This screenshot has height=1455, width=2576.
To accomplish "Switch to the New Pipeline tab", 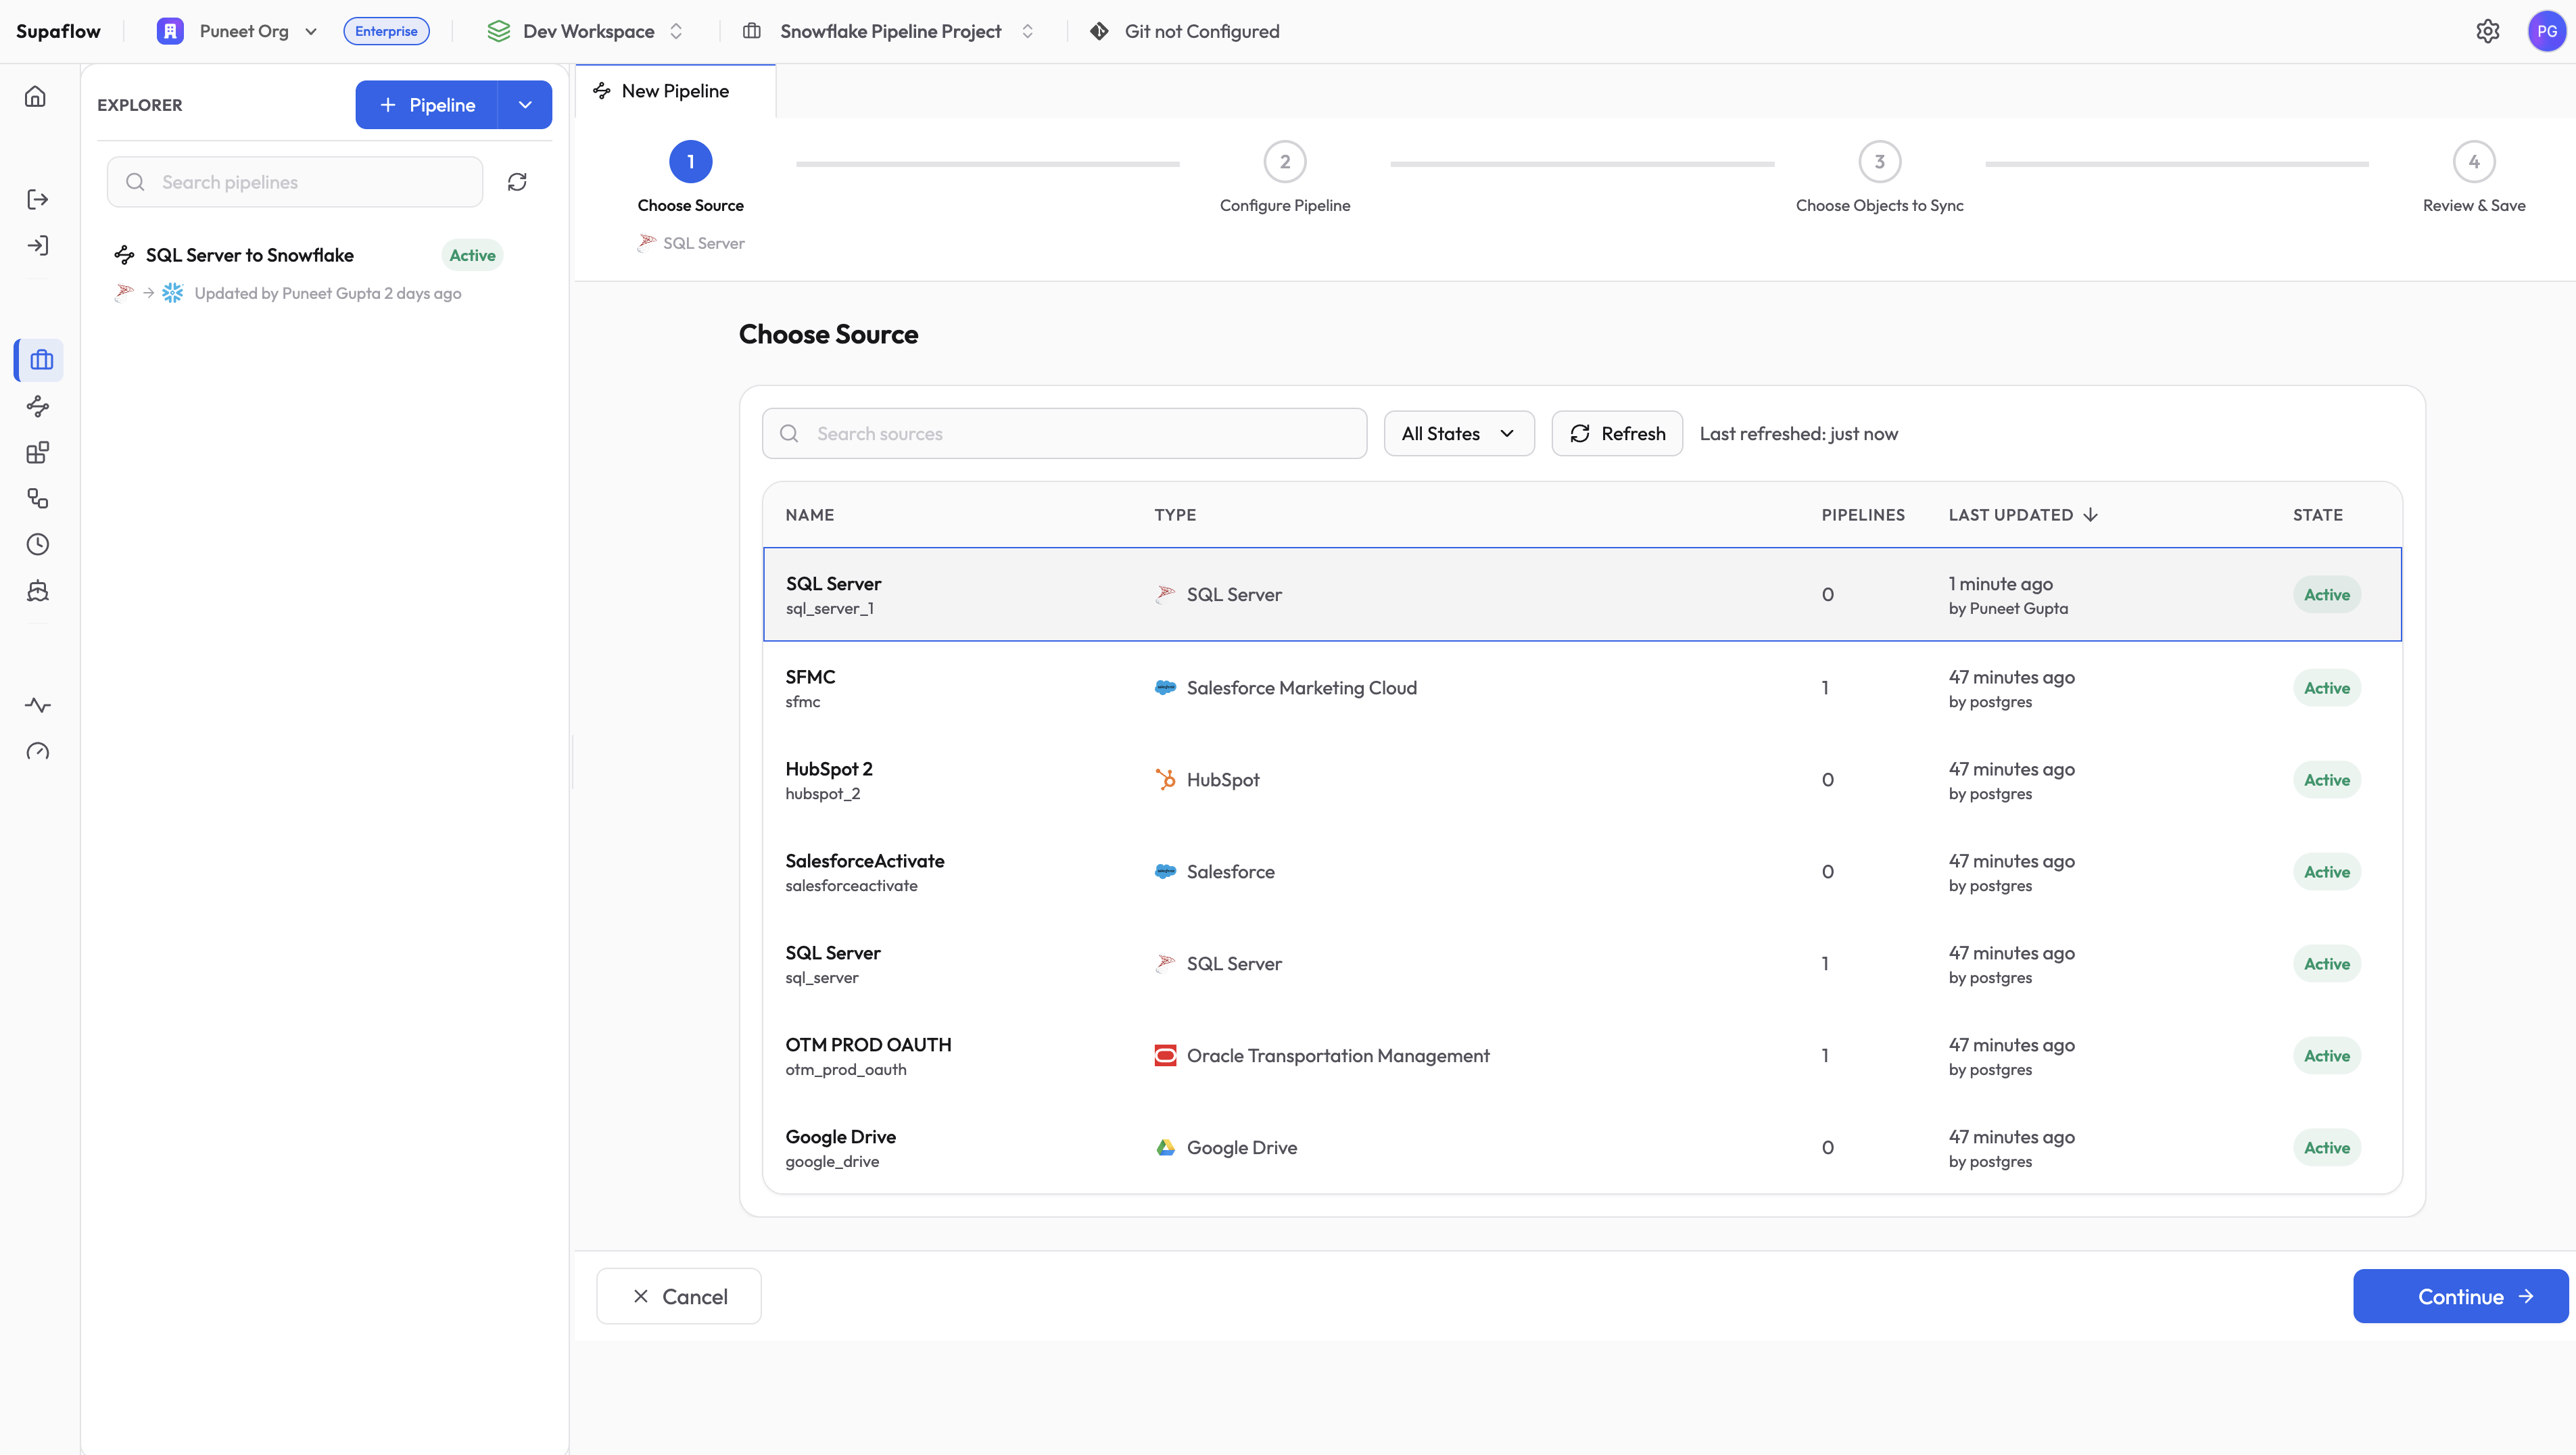I will tap(675, 91).
